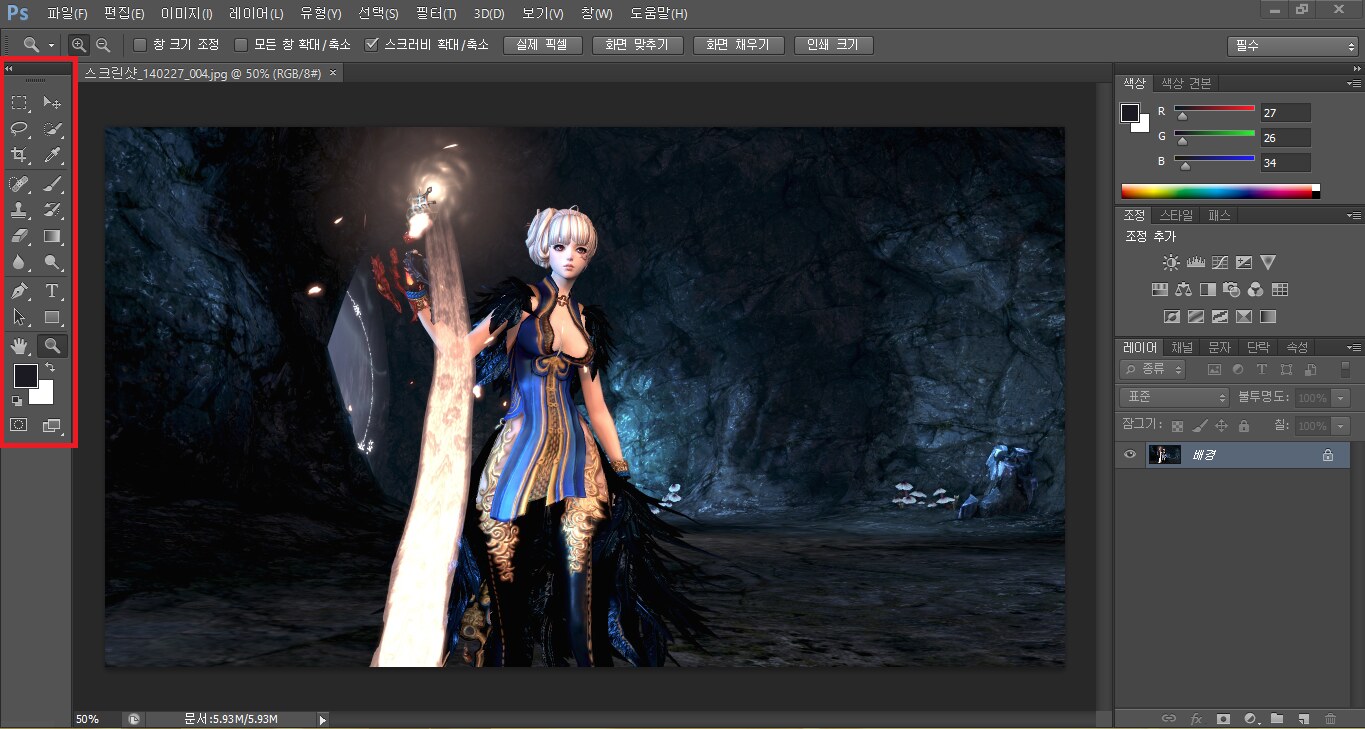
Task: Select the Spot Healing Brush tool
Action: pyautogui.click(x=19, y=184)
